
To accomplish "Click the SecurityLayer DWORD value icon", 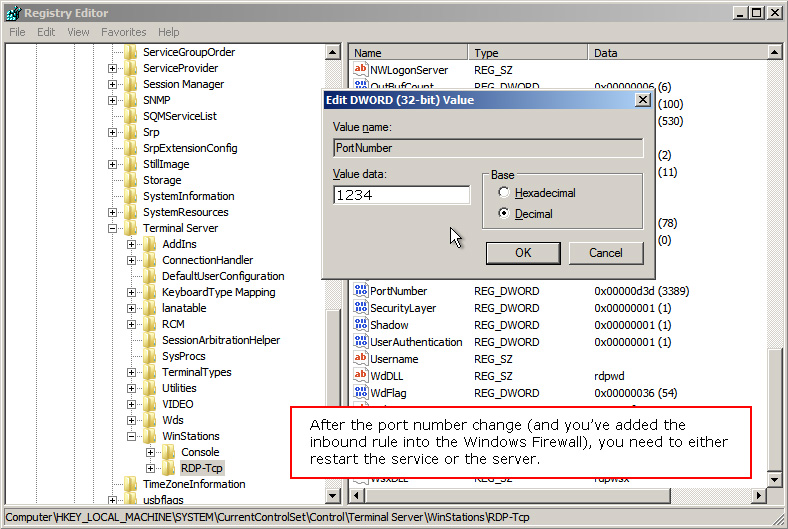I will pyautogui.click(x=360, y=307).
